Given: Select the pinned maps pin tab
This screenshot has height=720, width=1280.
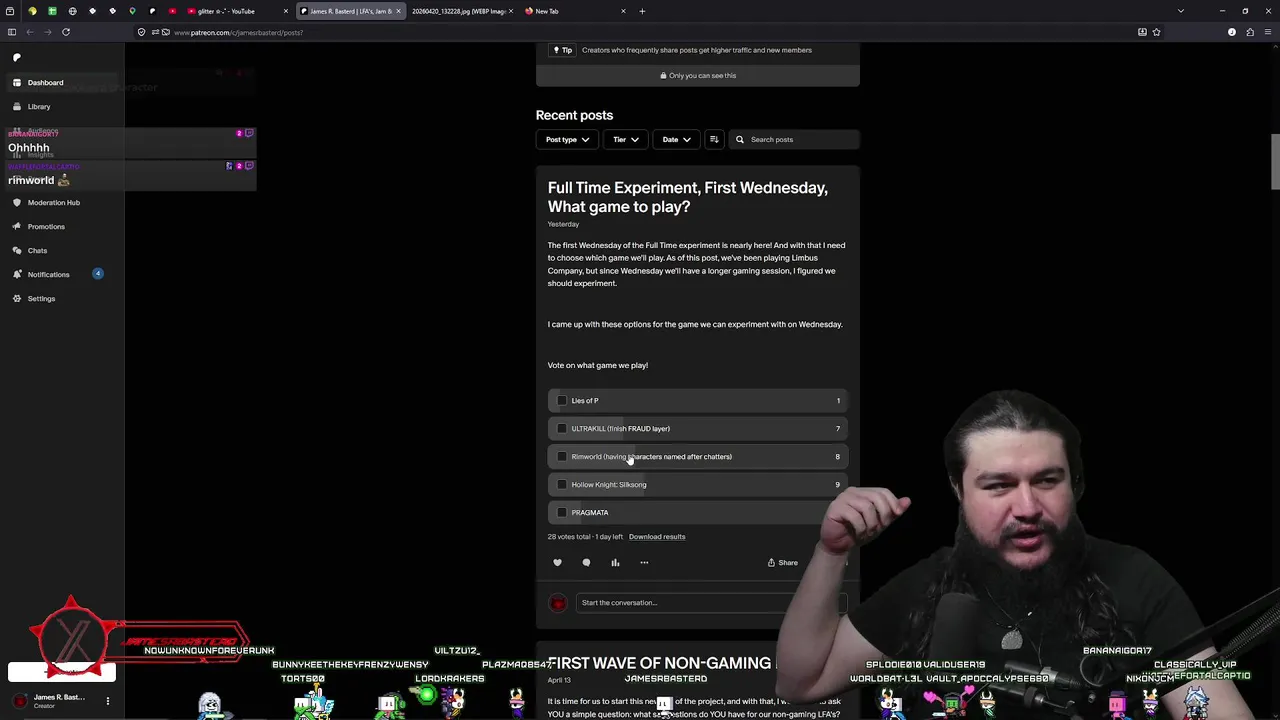Looking at the screenshot, I should pos(132,11).
